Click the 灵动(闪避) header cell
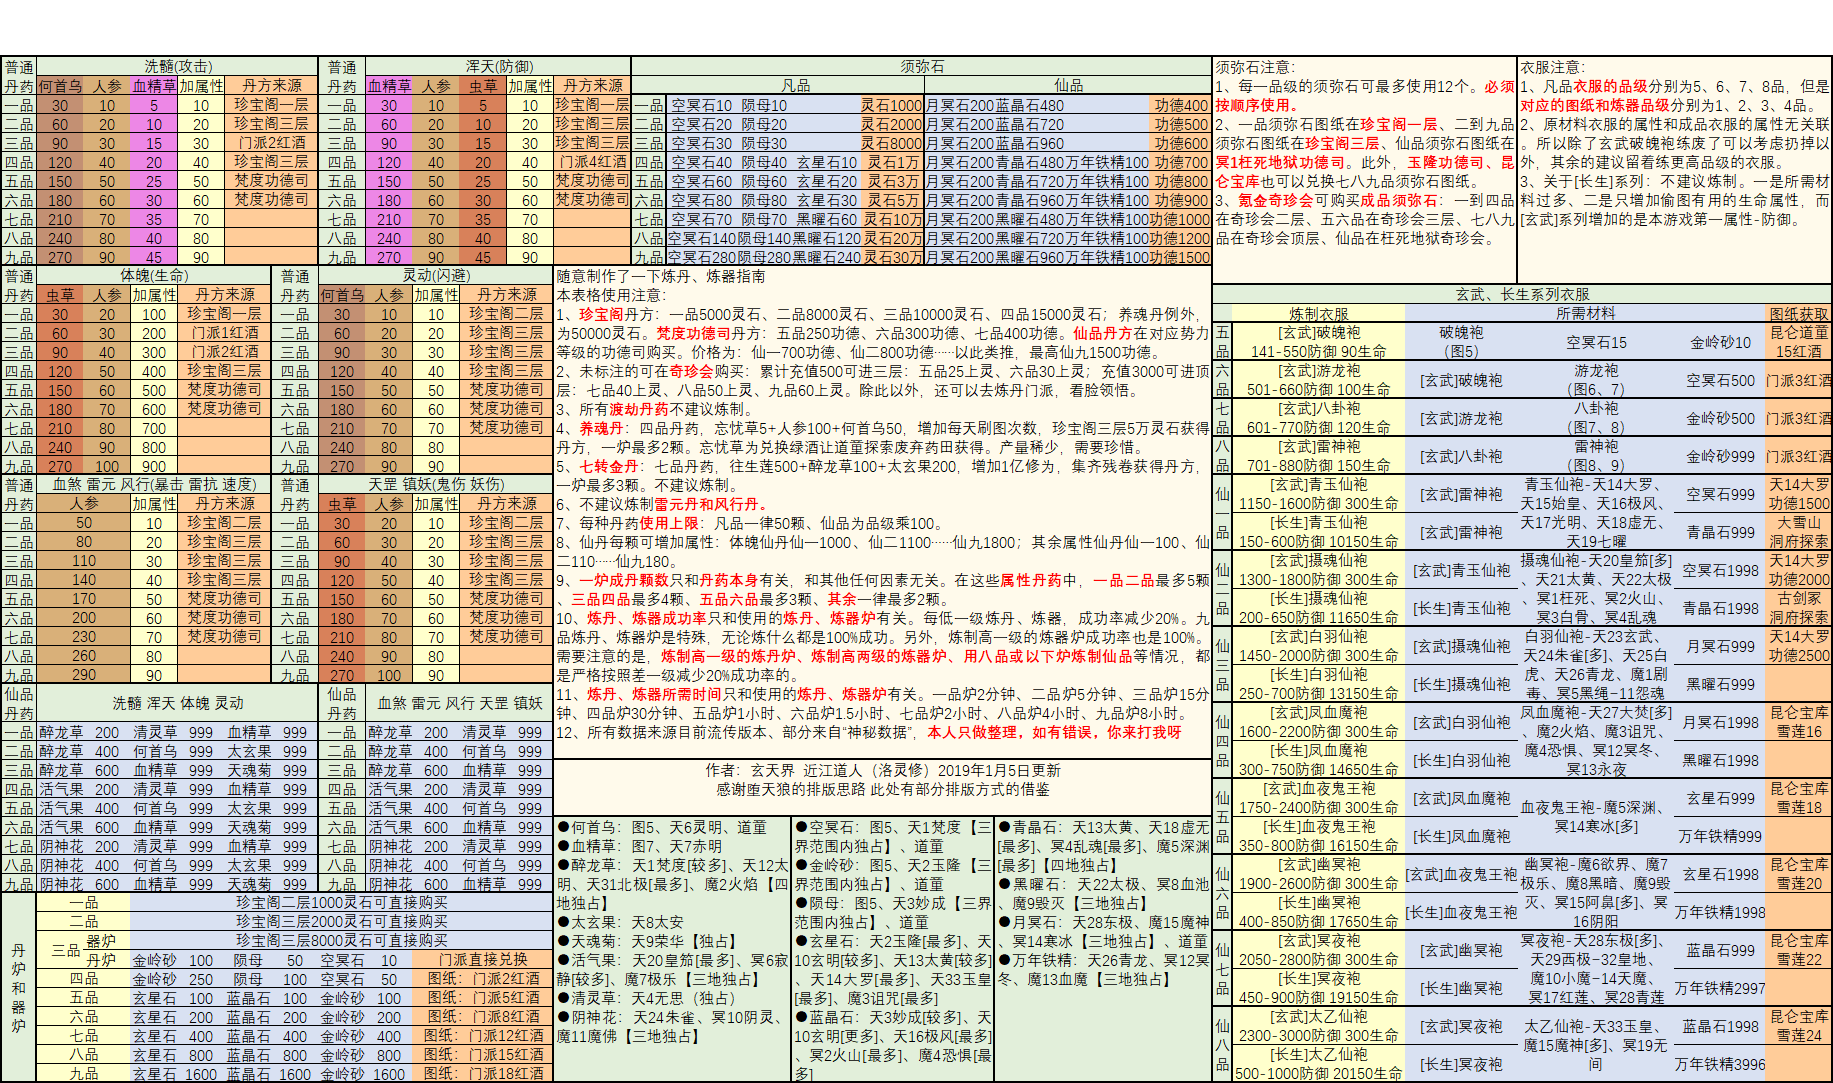This screenshot has height=1083, width=1833. click(435, 275)
